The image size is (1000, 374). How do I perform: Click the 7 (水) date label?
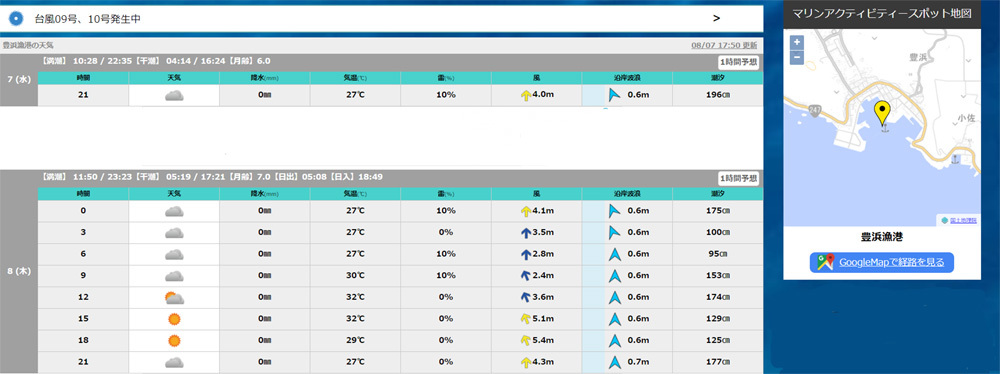point(18,80)
